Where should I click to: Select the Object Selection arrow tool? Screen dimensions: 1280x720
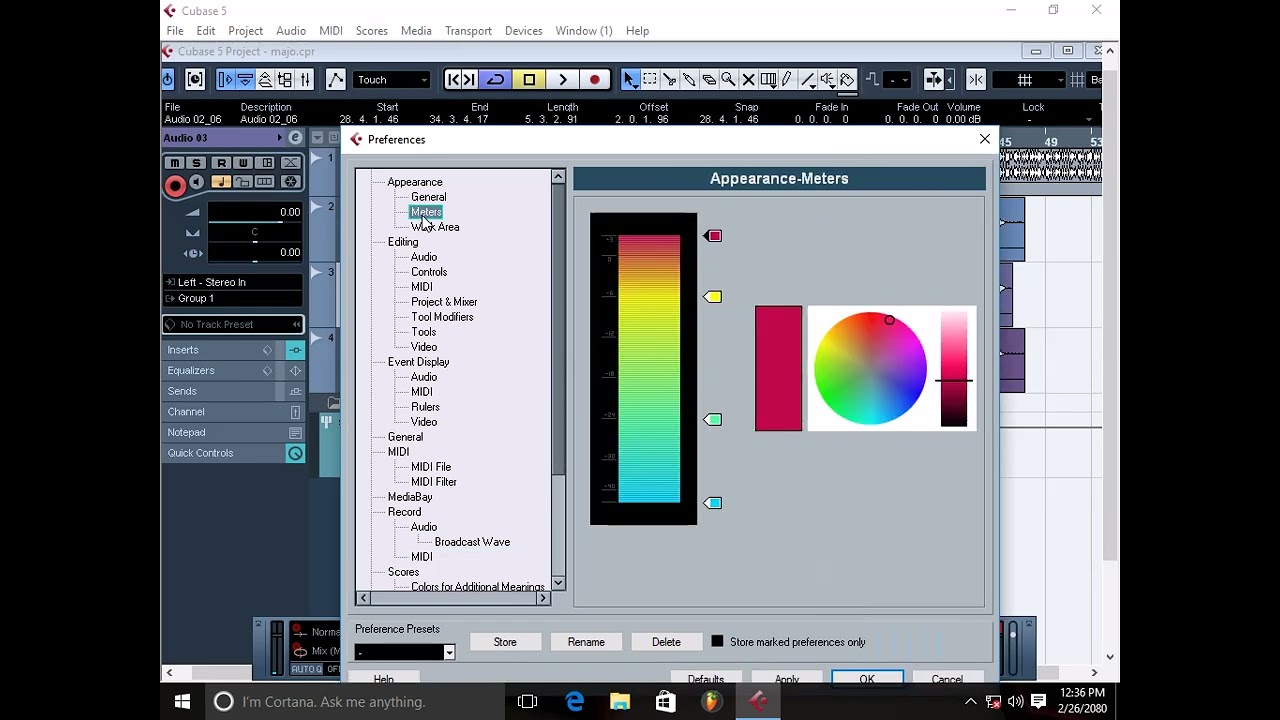pos(629,80)
